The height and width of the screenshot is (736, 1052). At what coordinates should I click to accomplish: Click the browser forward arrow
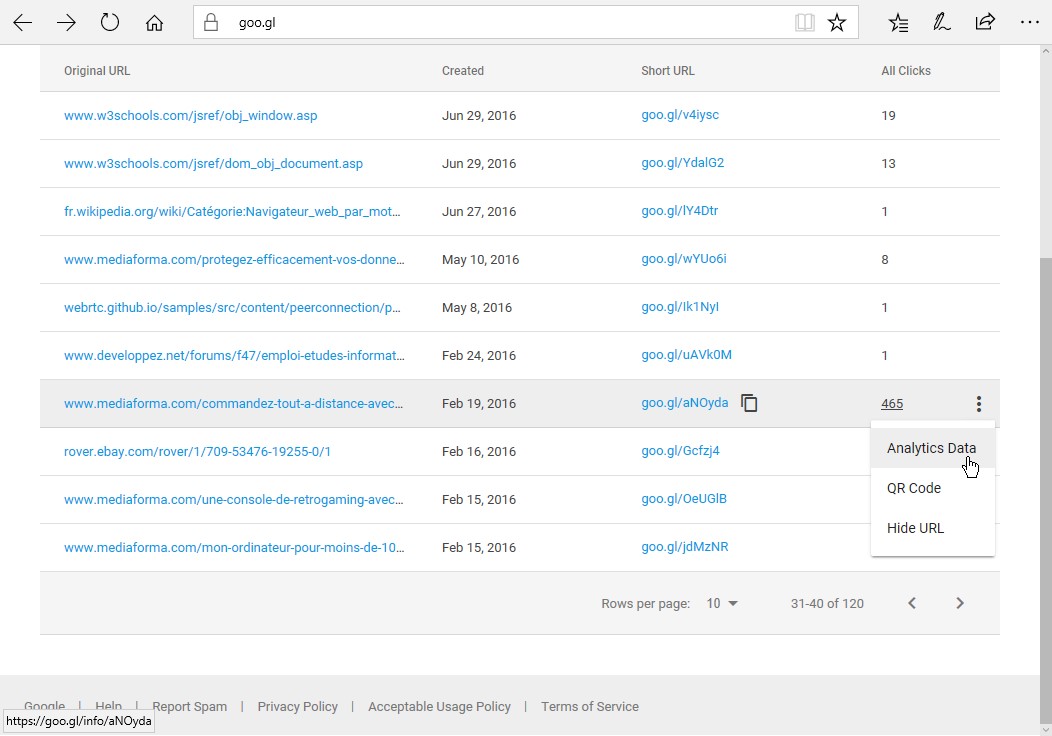point(66,22)
